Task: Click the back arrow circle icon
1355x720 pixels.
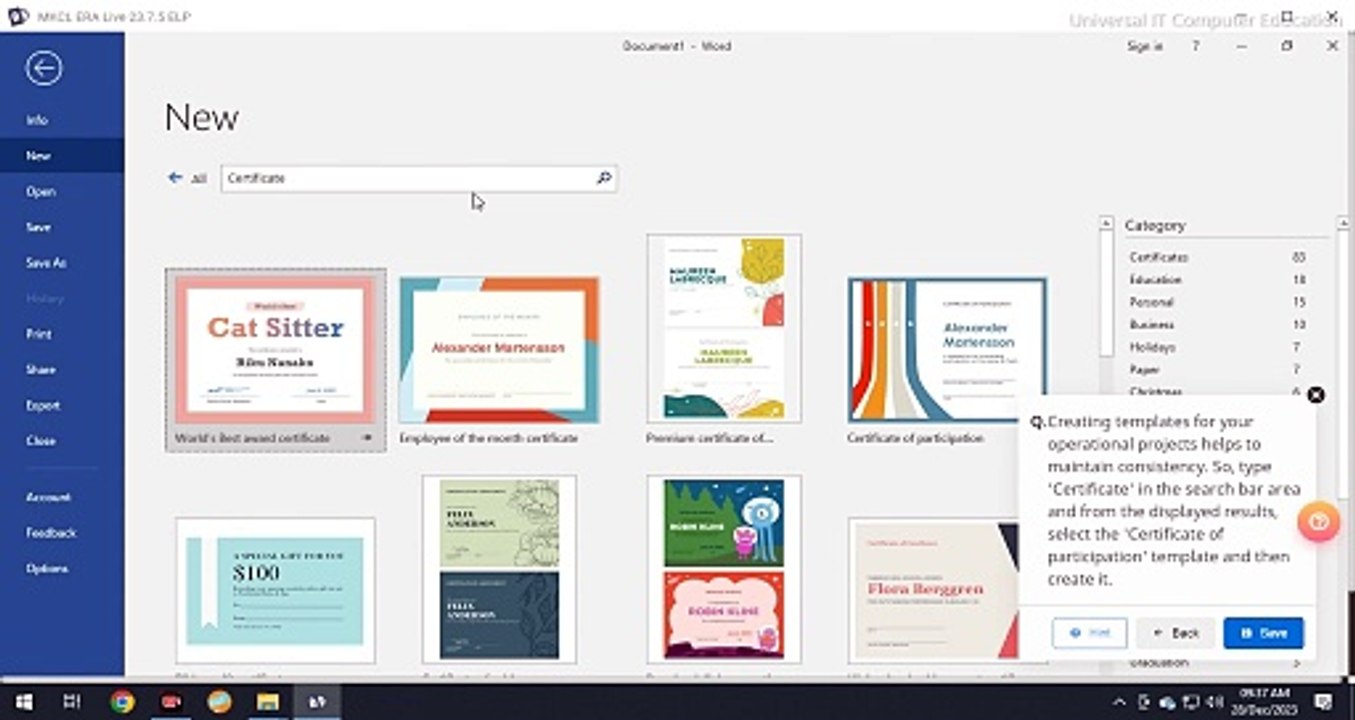Action: coord(44,68)
